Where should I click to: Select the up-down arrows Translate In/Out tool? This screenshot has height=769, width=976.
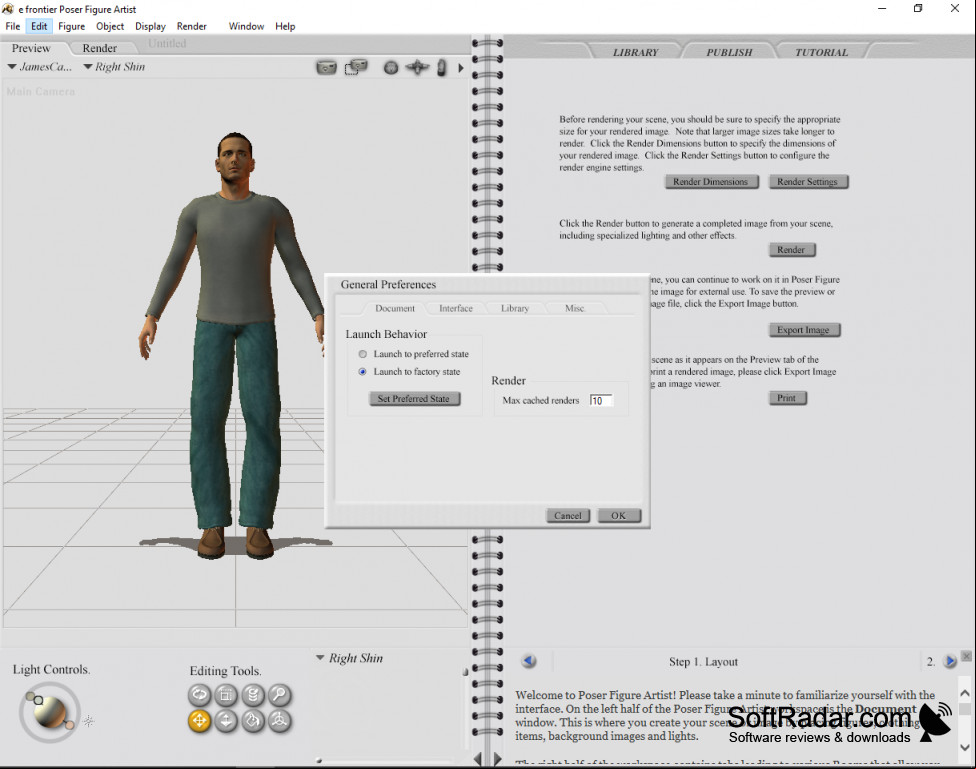226,721
